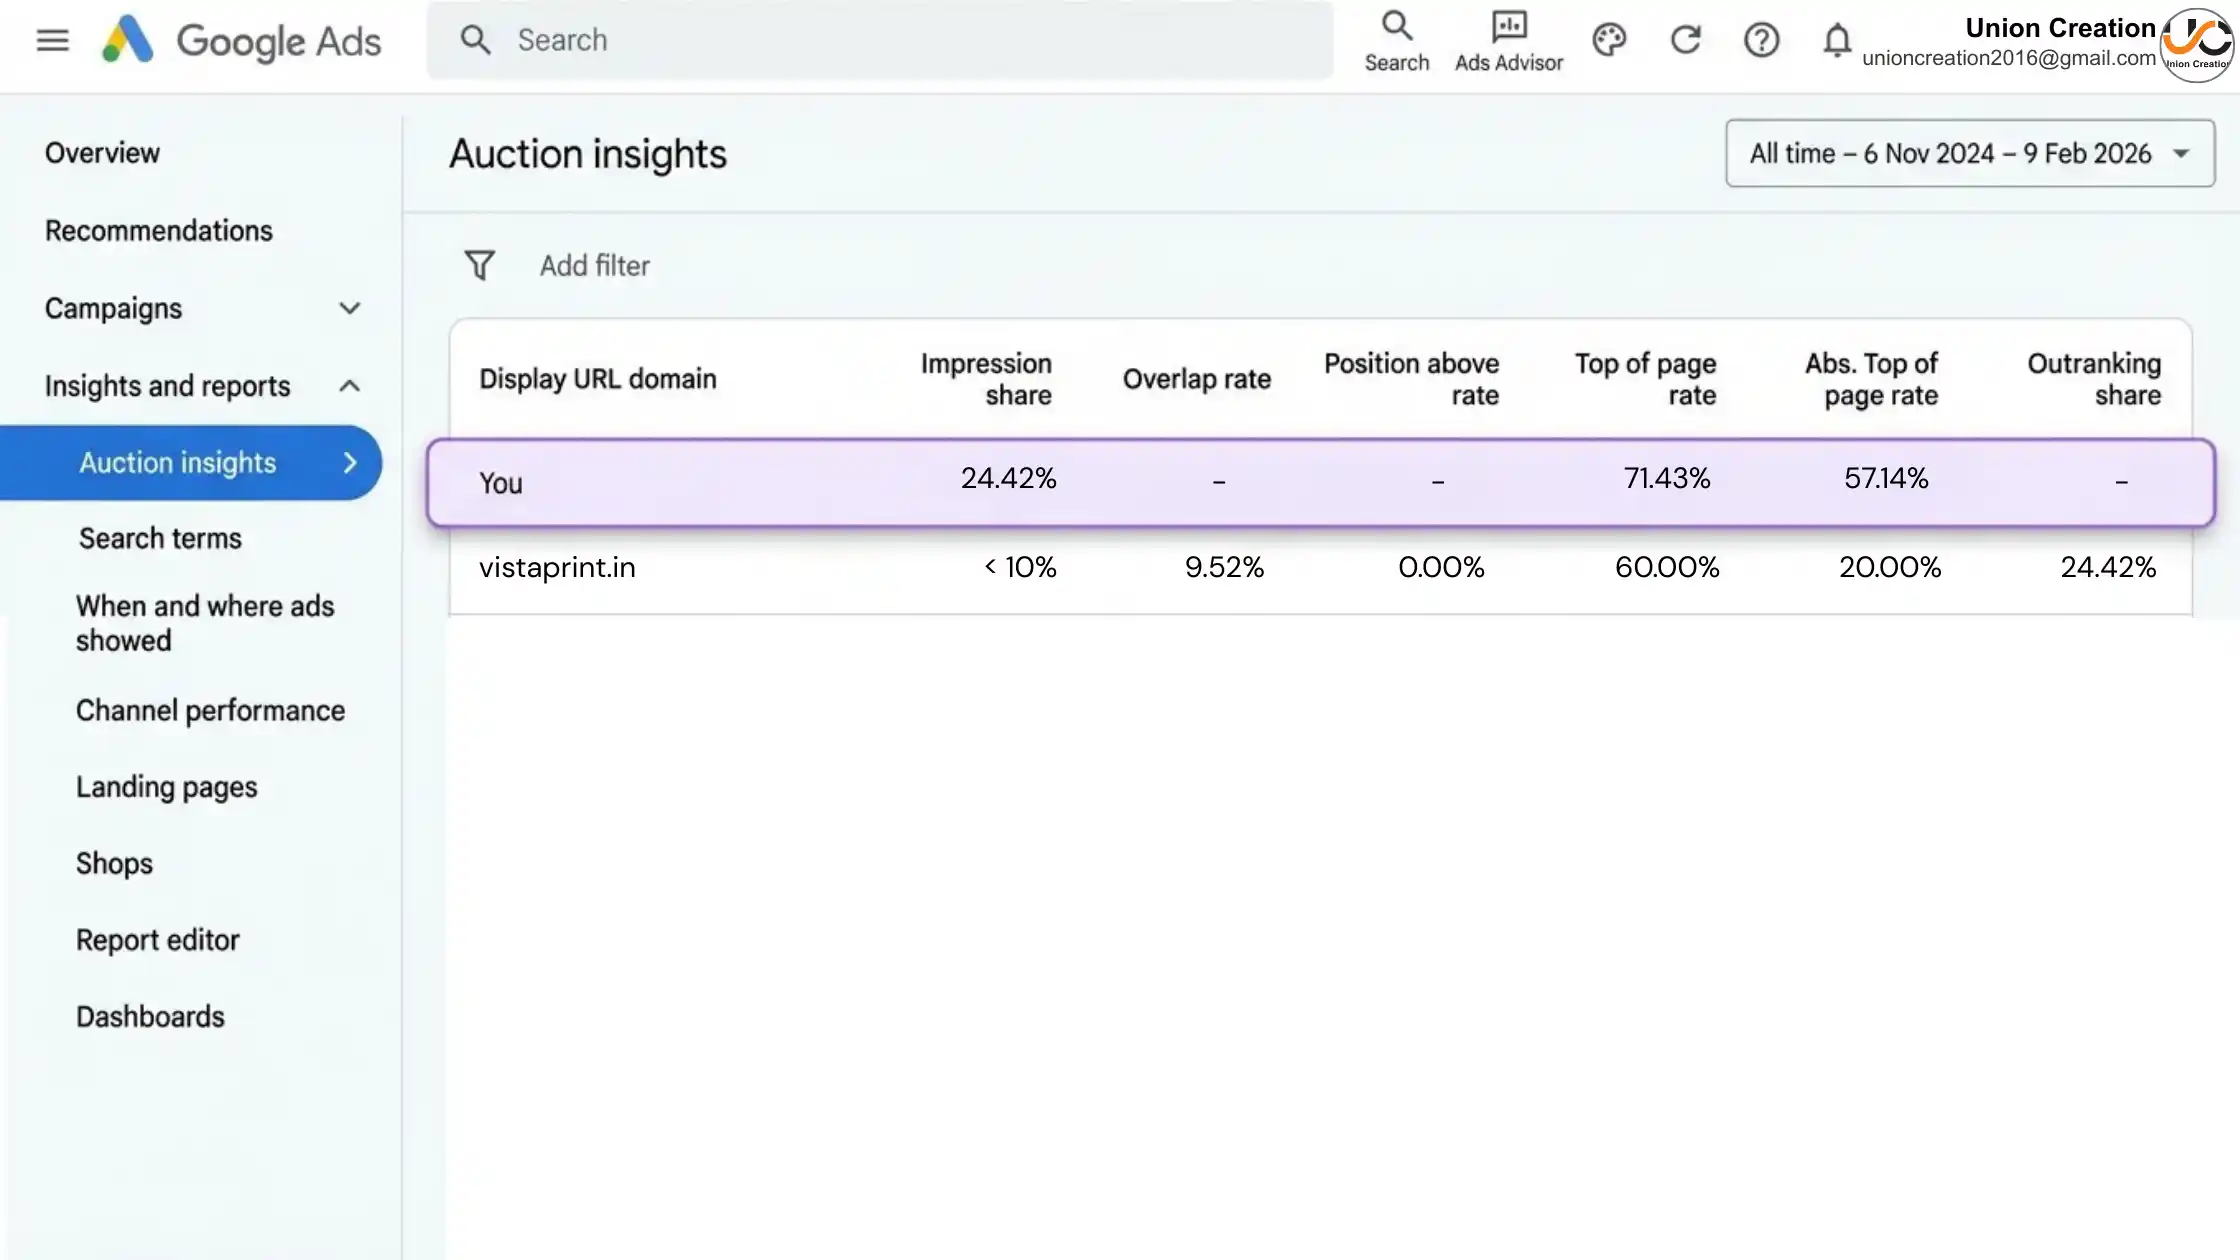Expand the Campaigns section

coord(349,308)
